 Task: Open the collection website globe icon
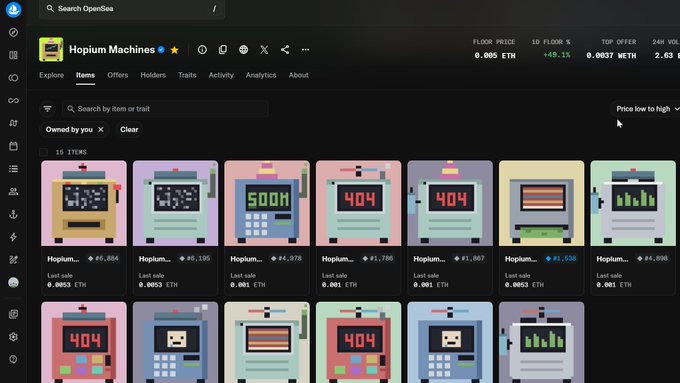pos(244,49)
